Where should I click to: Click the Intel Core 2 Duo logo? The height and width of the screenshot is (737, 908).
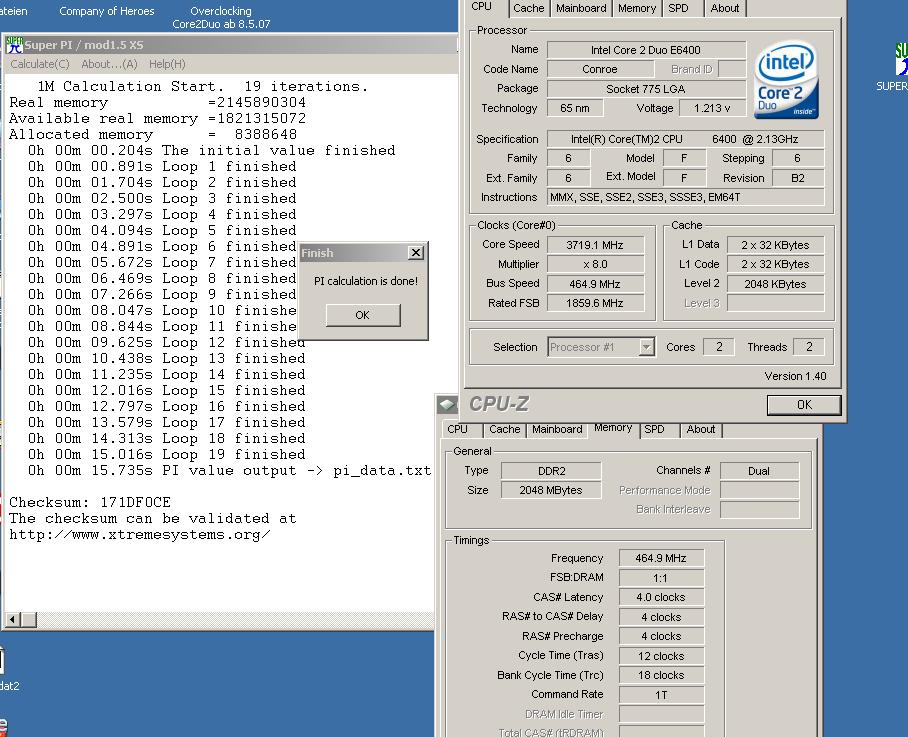[x=786, y=79]
